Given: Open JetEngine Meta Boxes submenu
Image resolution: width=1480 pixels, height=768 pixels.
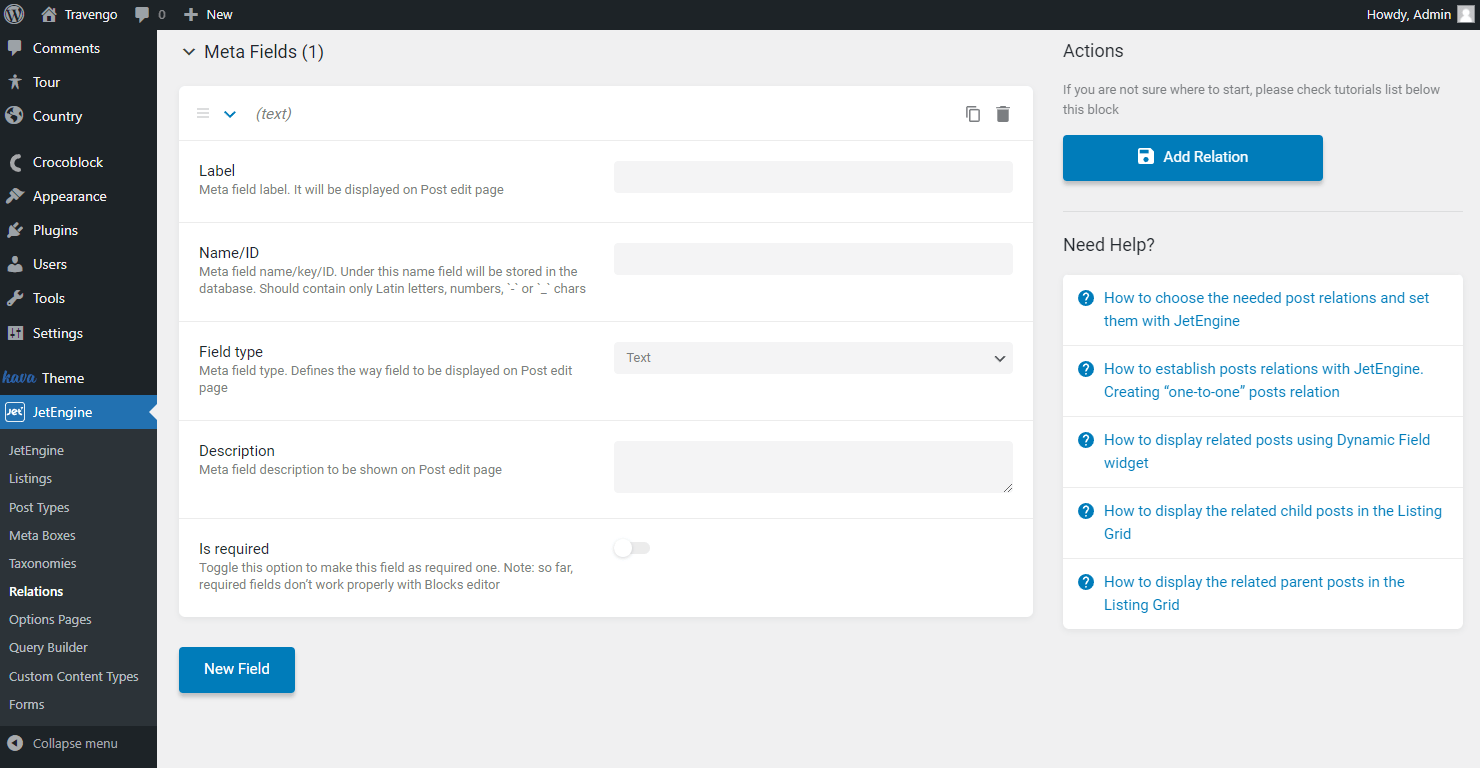Looking at the screenshot, I should click(42, 535).
